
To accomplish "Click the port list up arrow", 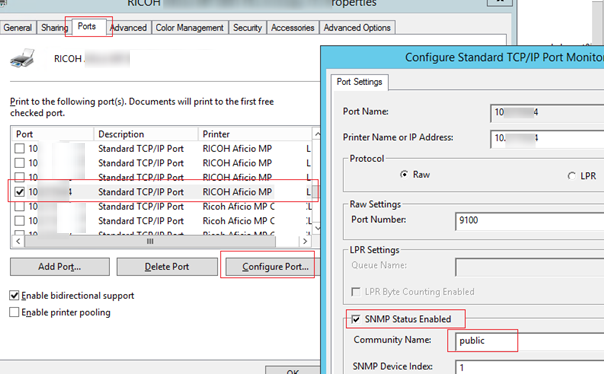I will [317, 134].
